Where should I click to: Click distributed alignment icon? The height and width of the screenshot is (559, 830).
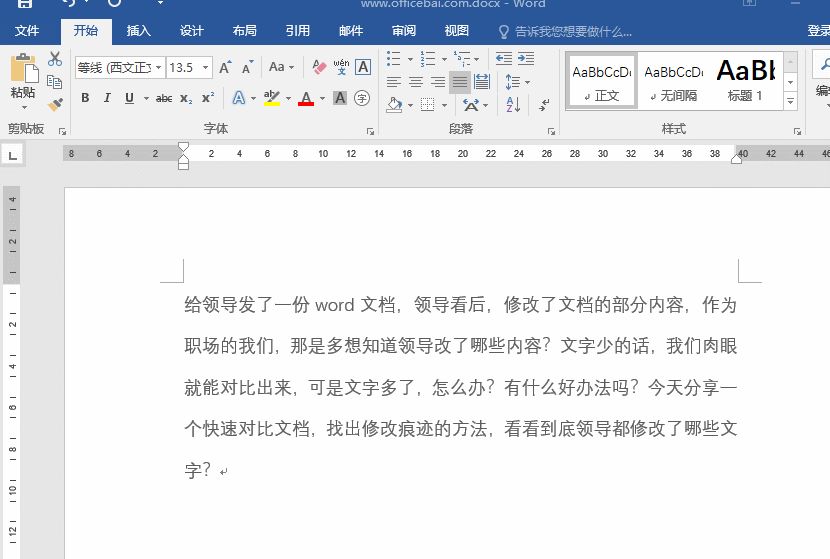482,82
